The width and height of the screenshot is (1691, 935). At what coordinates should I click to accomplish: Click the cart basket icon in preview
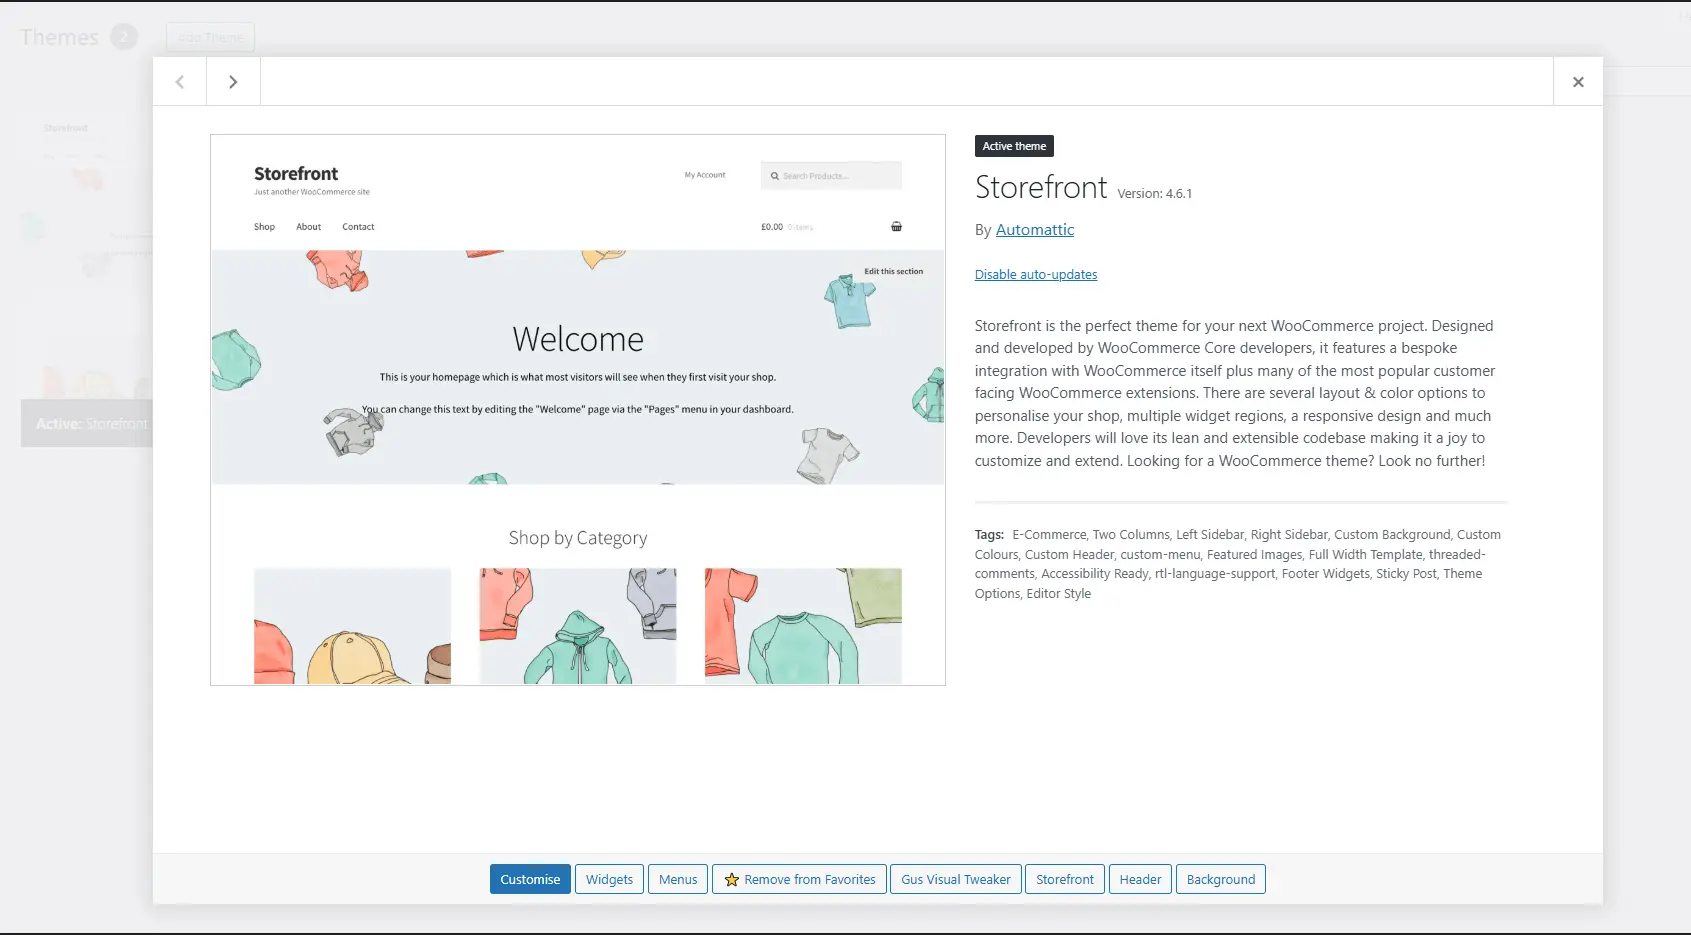896,227
